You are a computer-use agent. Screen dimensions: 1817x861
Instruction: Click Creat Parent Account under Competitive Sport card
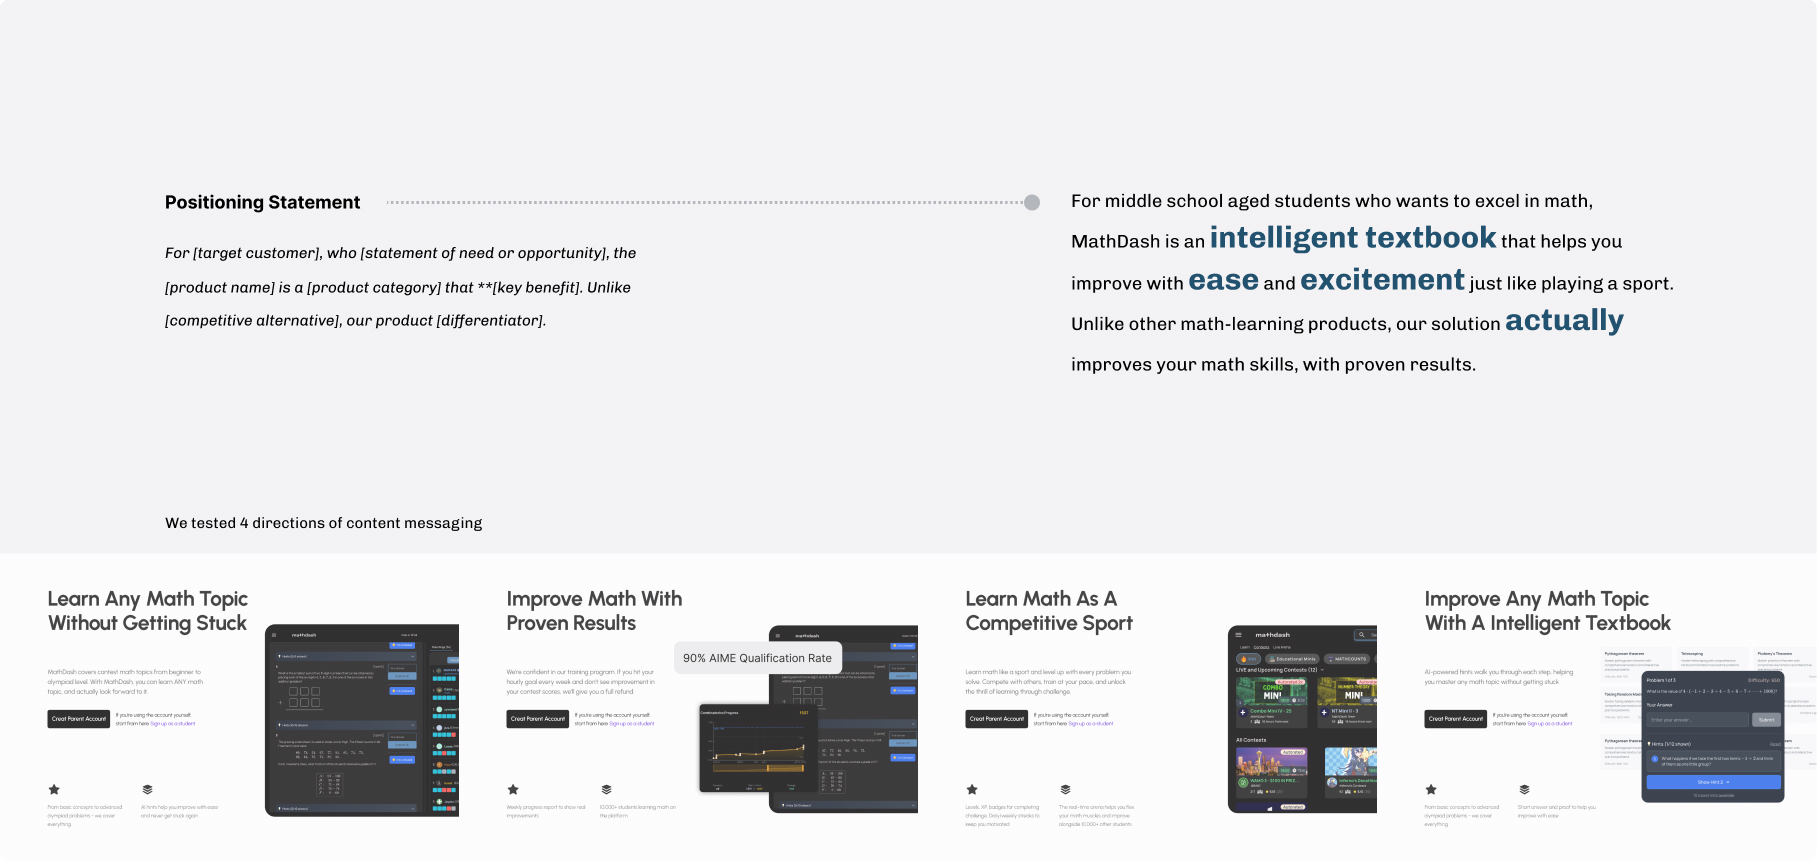coord(996,719)
